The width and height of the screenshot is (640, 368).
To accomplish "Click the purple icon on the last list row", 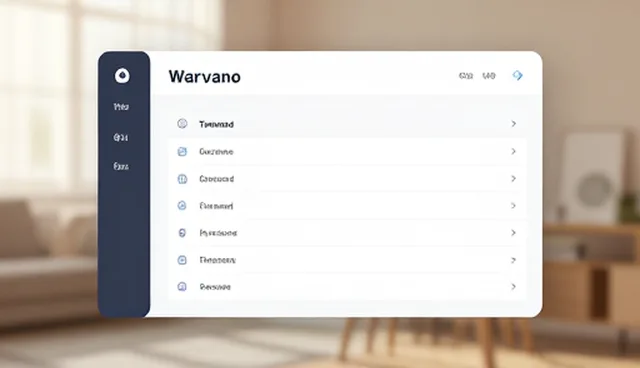I will point(182,286).
